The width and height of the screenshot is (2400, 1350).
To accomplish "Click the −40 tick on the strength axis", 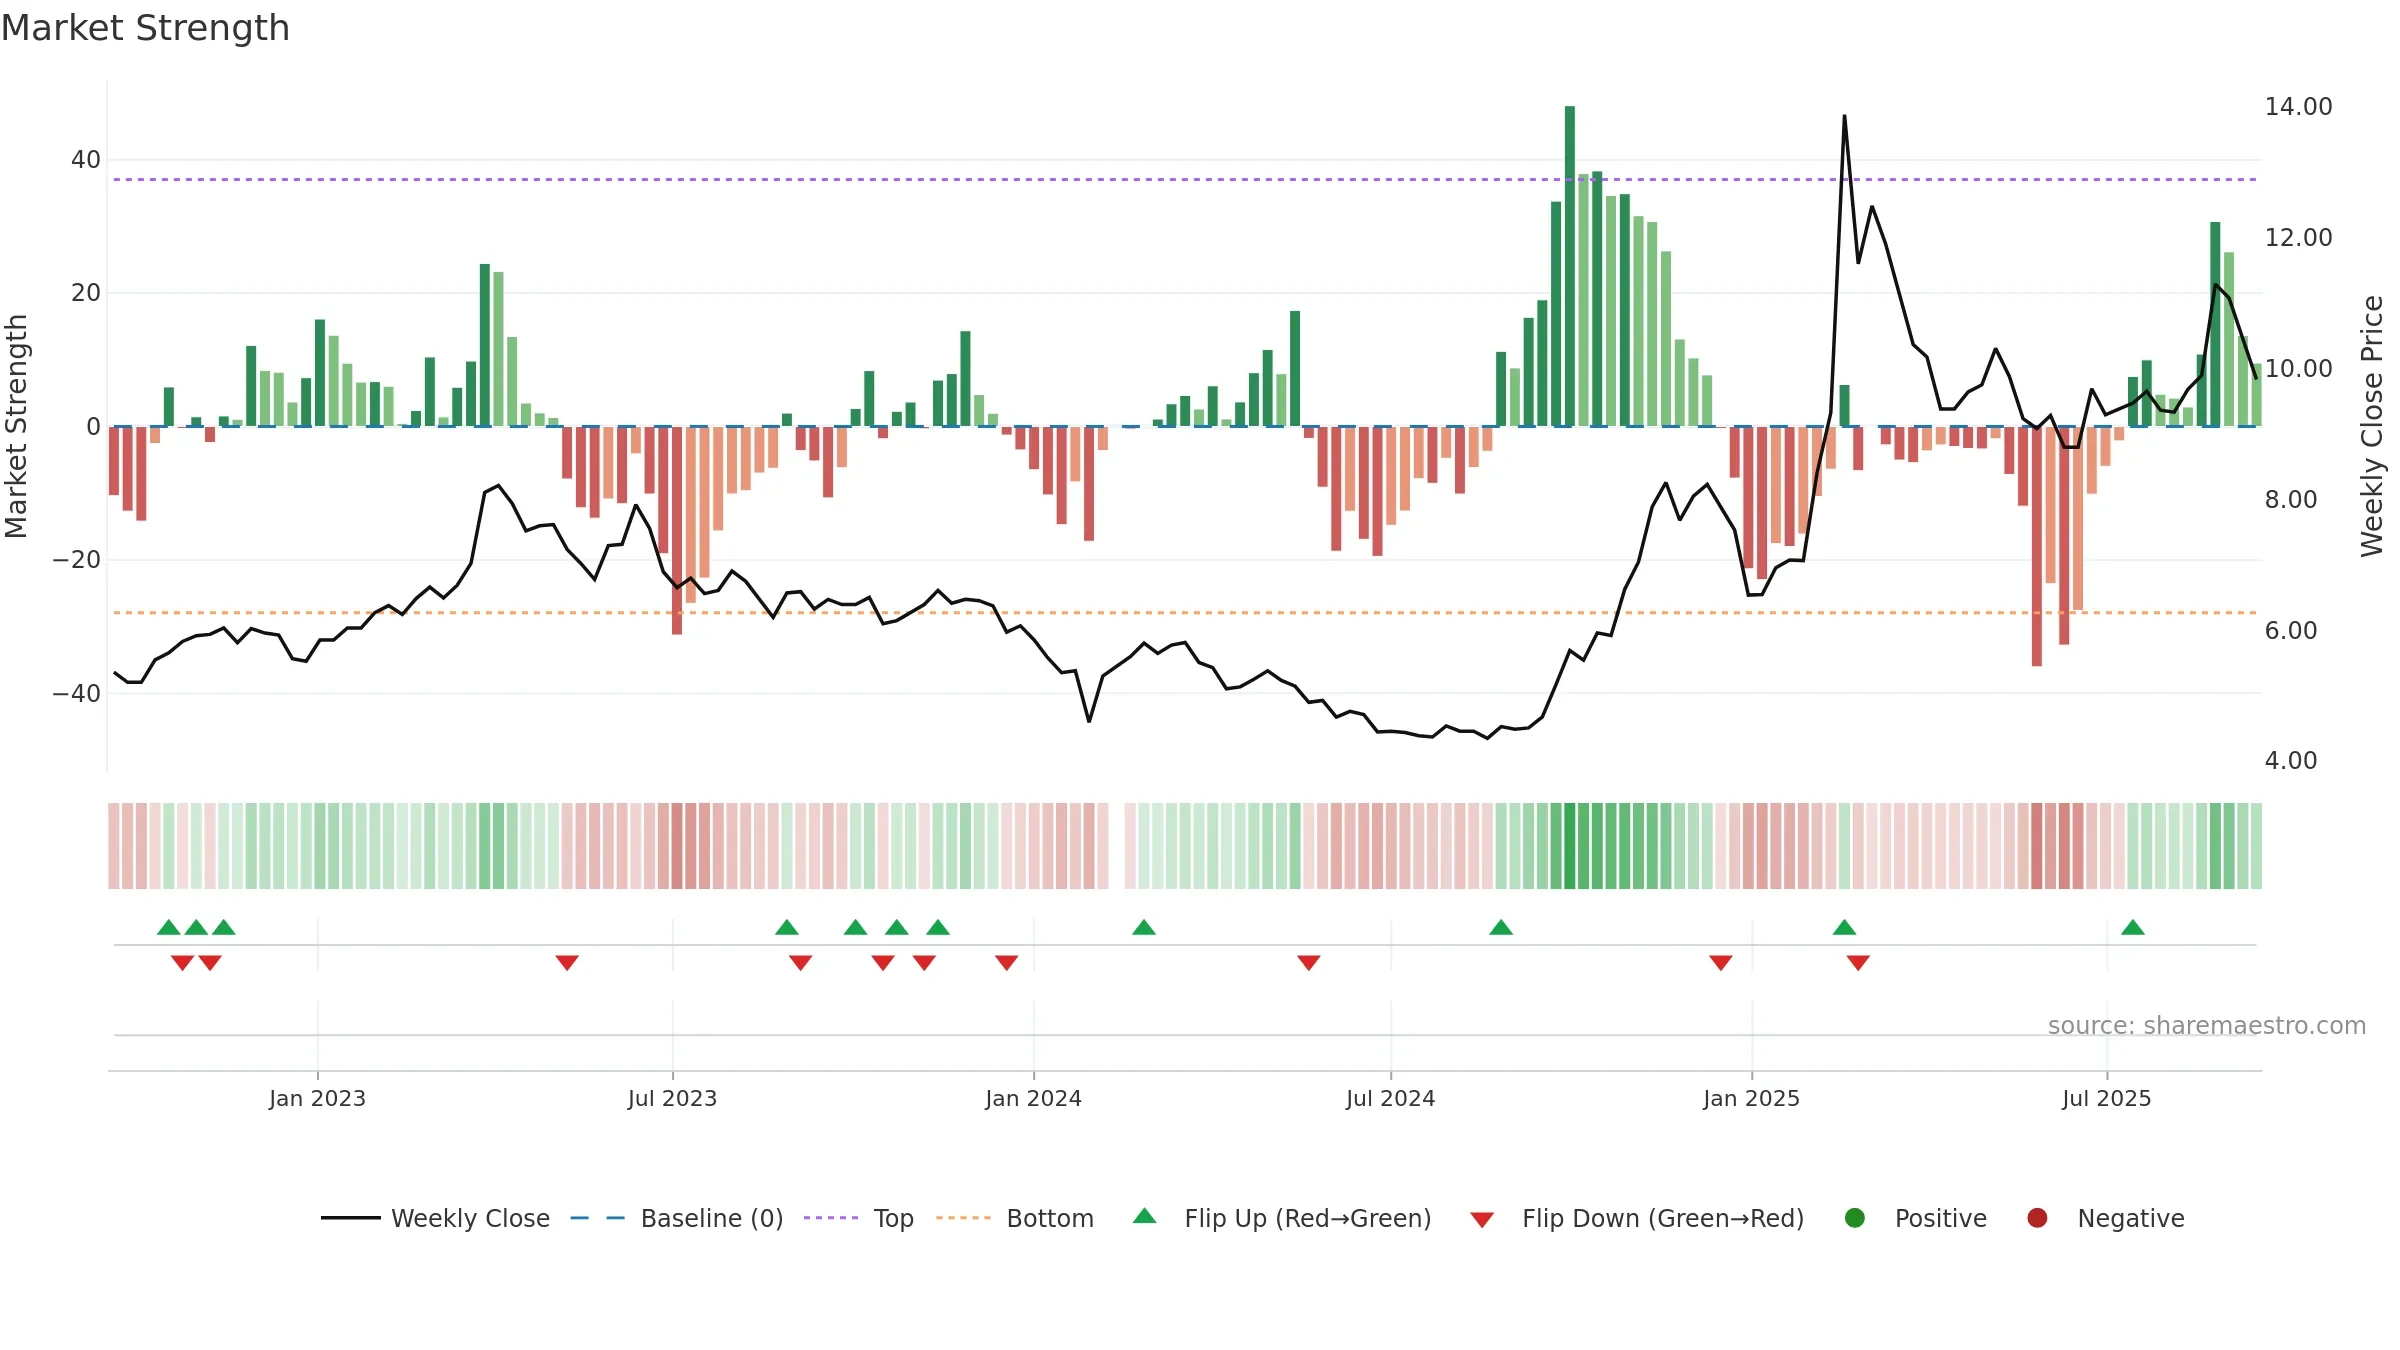I will point(76,693).
